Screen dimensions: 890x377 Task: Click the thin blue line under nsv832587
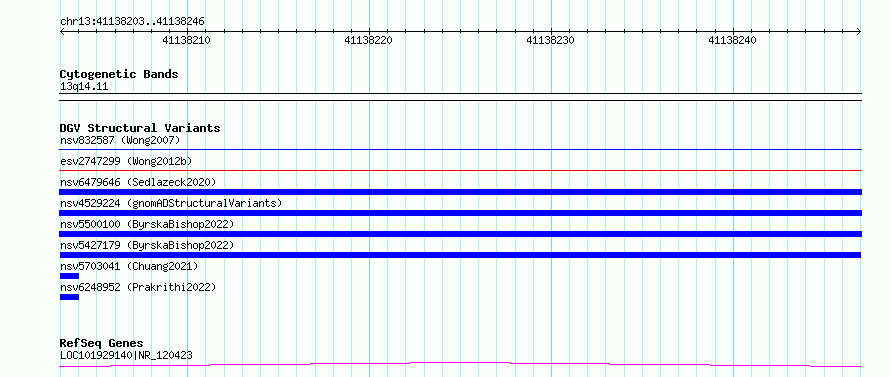click(x=460, y=149)
